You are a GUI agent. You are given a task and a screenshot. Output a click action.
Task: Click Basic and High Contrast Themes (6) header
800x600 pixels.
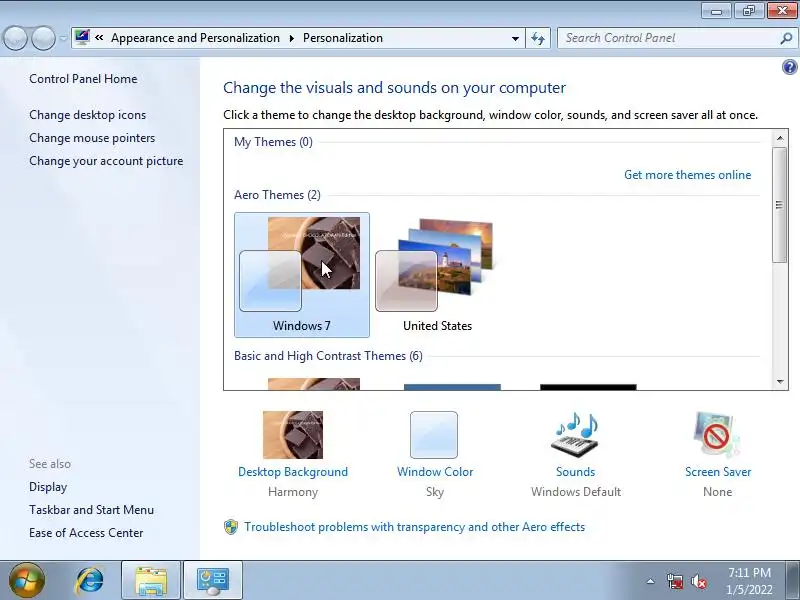328,356
